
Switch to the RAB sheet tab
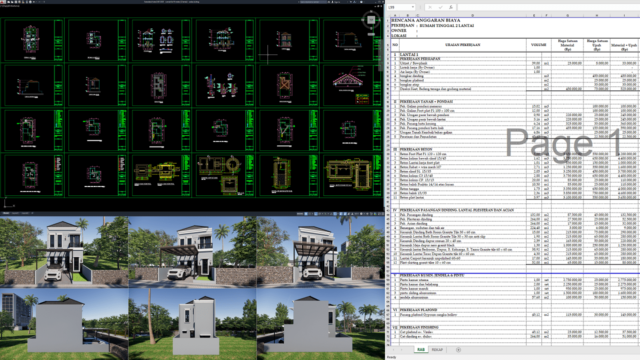point(421,350)
